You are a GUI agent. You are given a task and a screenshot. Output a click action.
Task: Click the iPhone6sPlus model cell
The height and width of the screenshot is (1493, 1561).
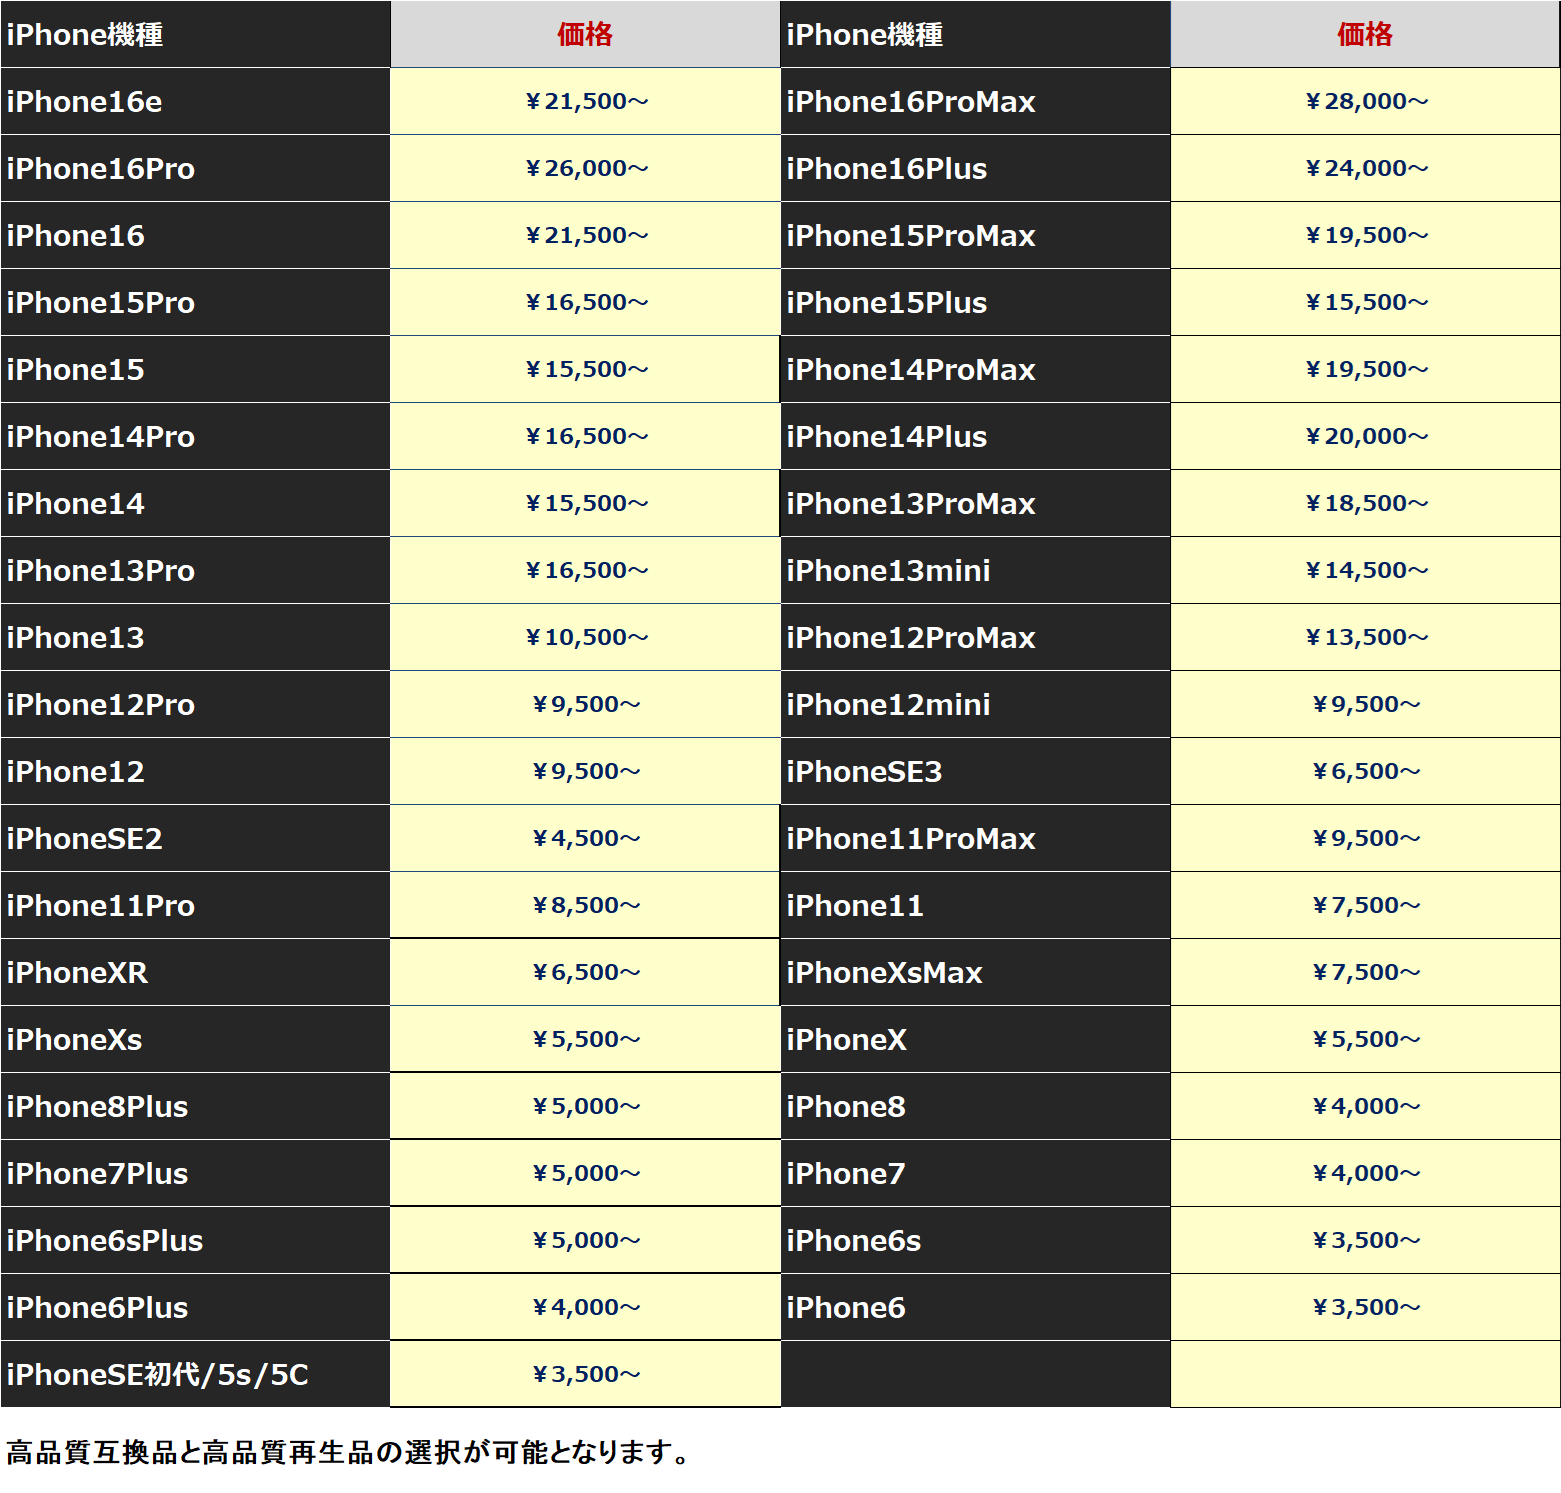pyautogui.click(x=104, y=1241)
